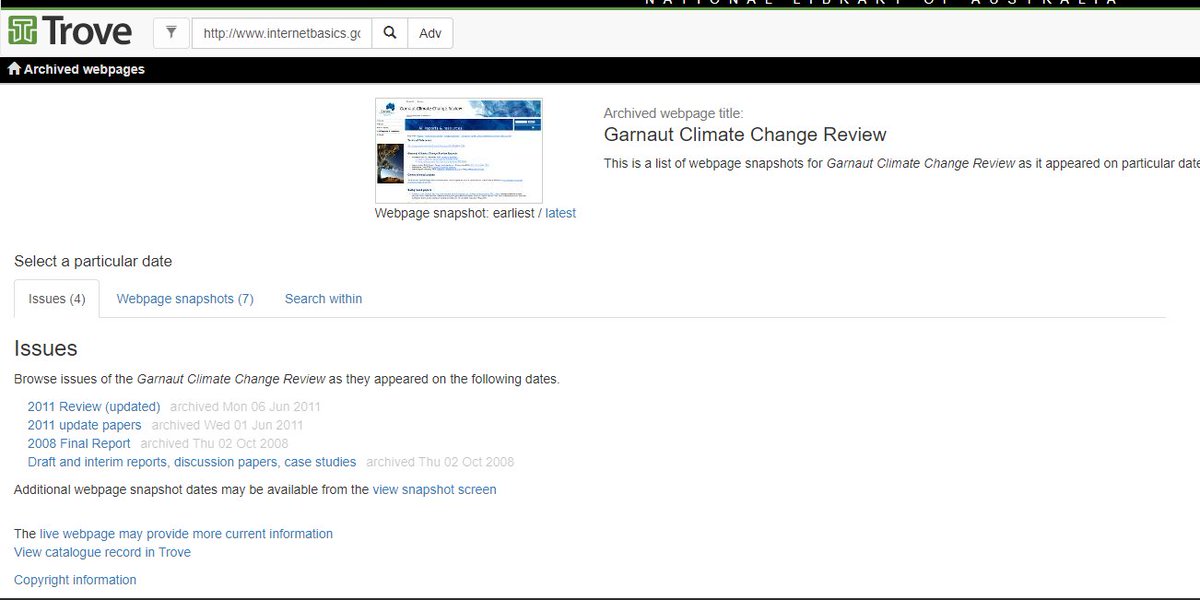
Task: Click the home icon beside Archived webpages
Action: [14, 69]
